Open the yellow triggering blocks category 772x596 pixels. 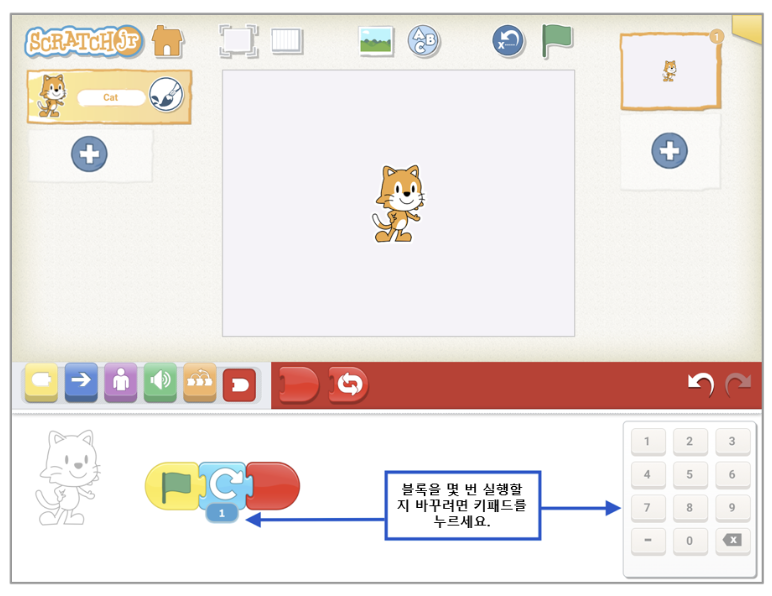point(41,383)
